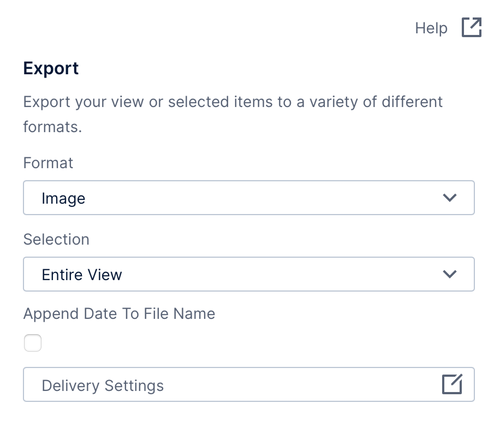This screenshot has width=500, height=439.
Task: Click the Export description paragraph text
Action: coord(233,114)
